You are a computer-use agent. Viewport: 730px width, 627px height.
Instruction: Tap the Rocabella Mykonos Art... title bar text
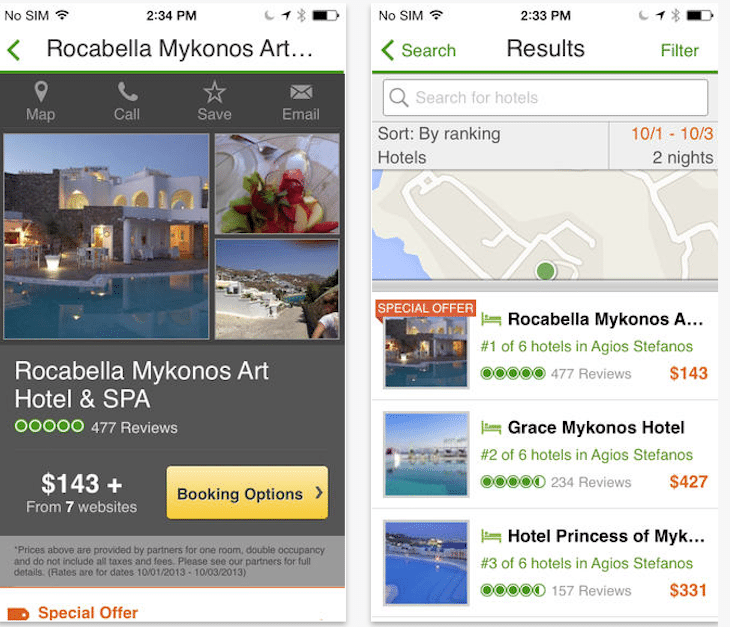(180, 48)
